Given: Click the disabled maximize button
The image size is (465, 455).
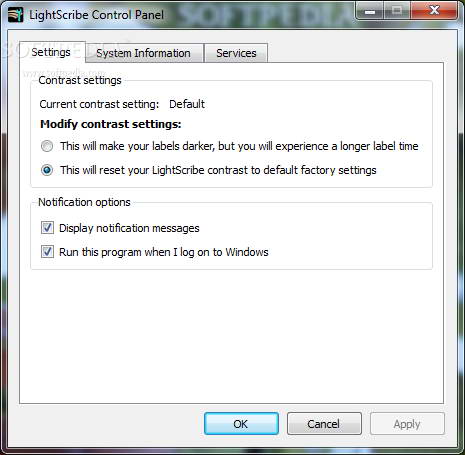Looking at the screenshot, I should click(x=397, y=11).
